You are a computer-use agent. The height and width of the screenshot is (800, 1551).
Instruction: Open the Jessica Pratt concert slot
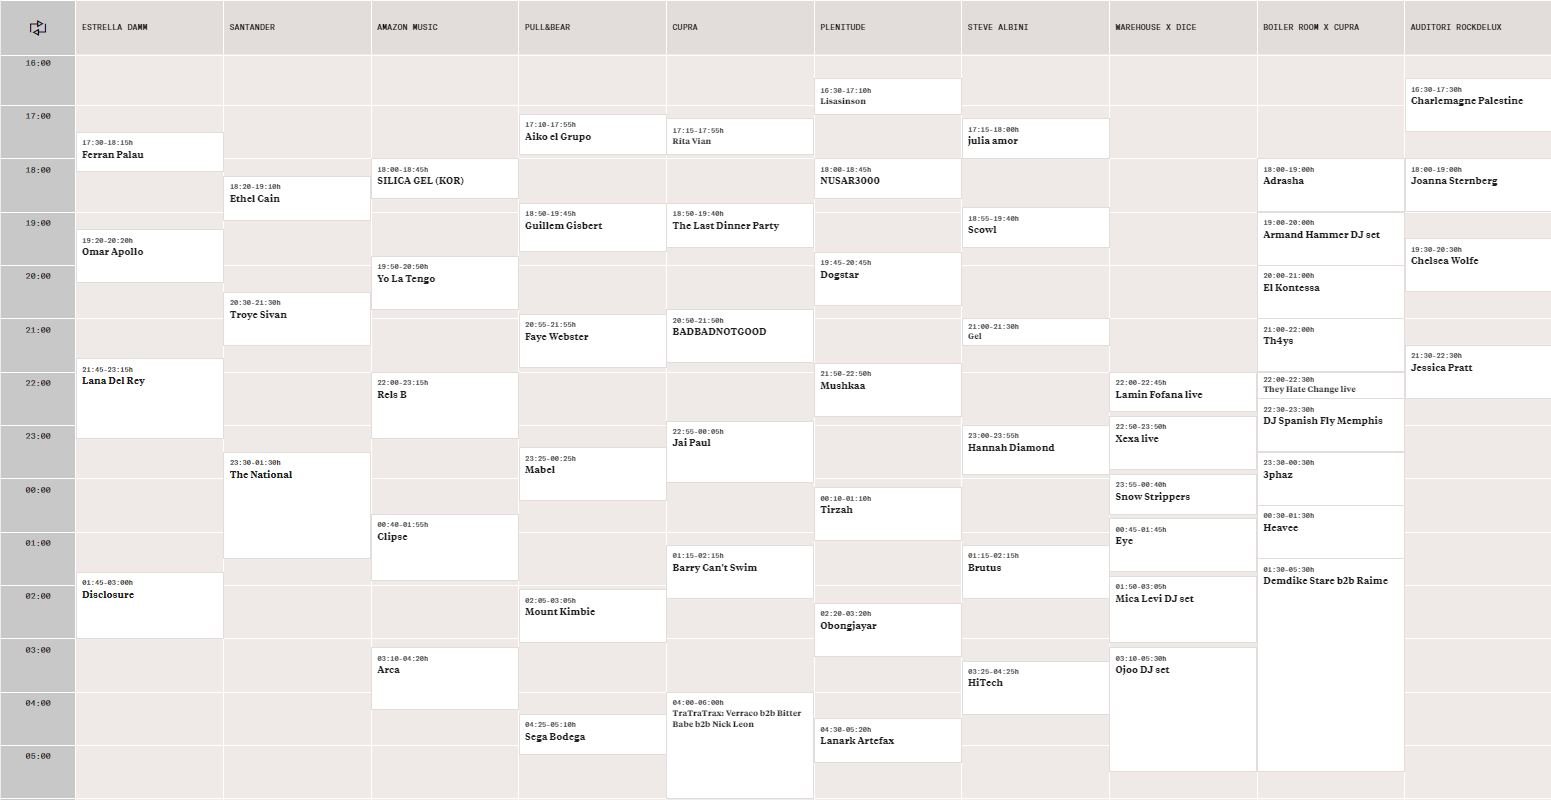[1477, 371]
